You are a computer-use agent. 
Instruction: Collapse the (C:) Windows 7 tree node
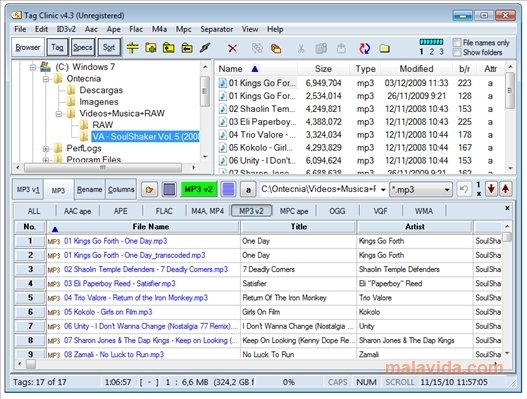tap(33, 68)
